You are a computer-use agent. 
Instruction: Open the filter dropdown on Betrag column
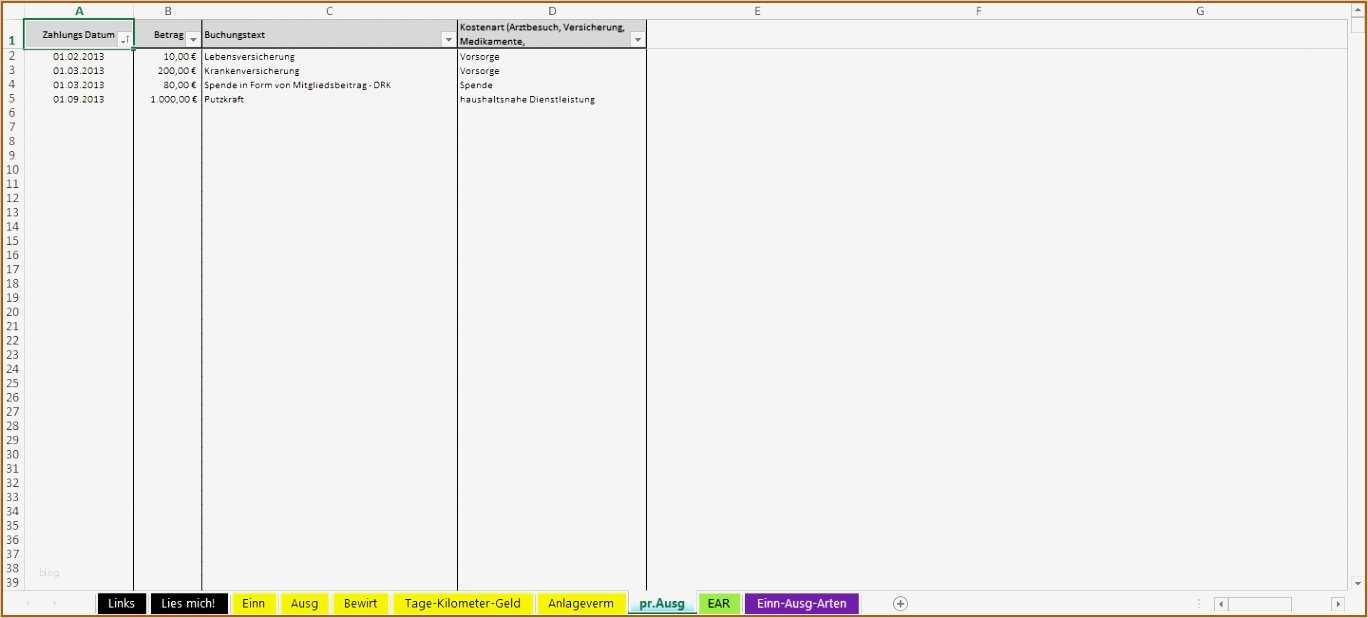tap(190, 40)
